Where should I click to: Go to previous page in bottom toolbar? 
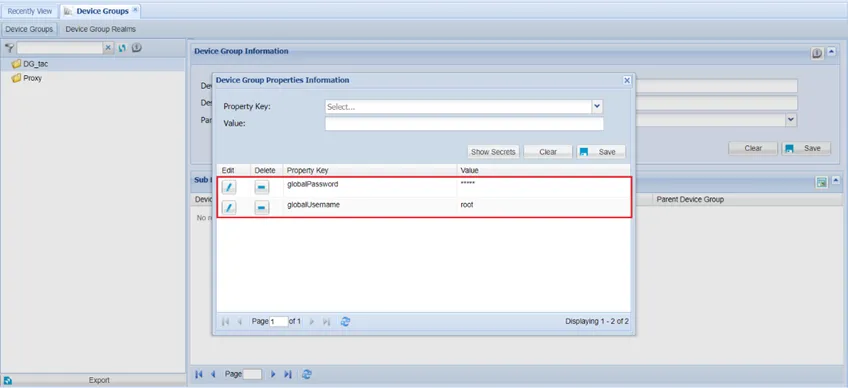(213, 374)
